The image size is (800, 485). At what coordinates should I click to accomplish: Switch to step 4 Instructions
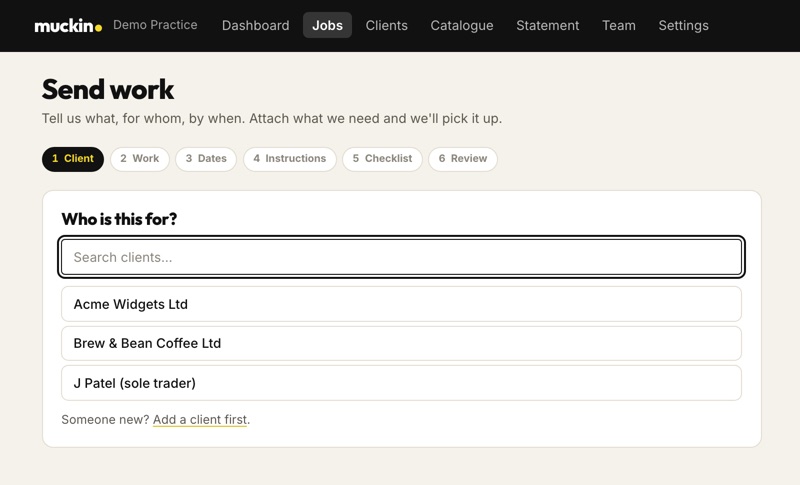point(290,159)
